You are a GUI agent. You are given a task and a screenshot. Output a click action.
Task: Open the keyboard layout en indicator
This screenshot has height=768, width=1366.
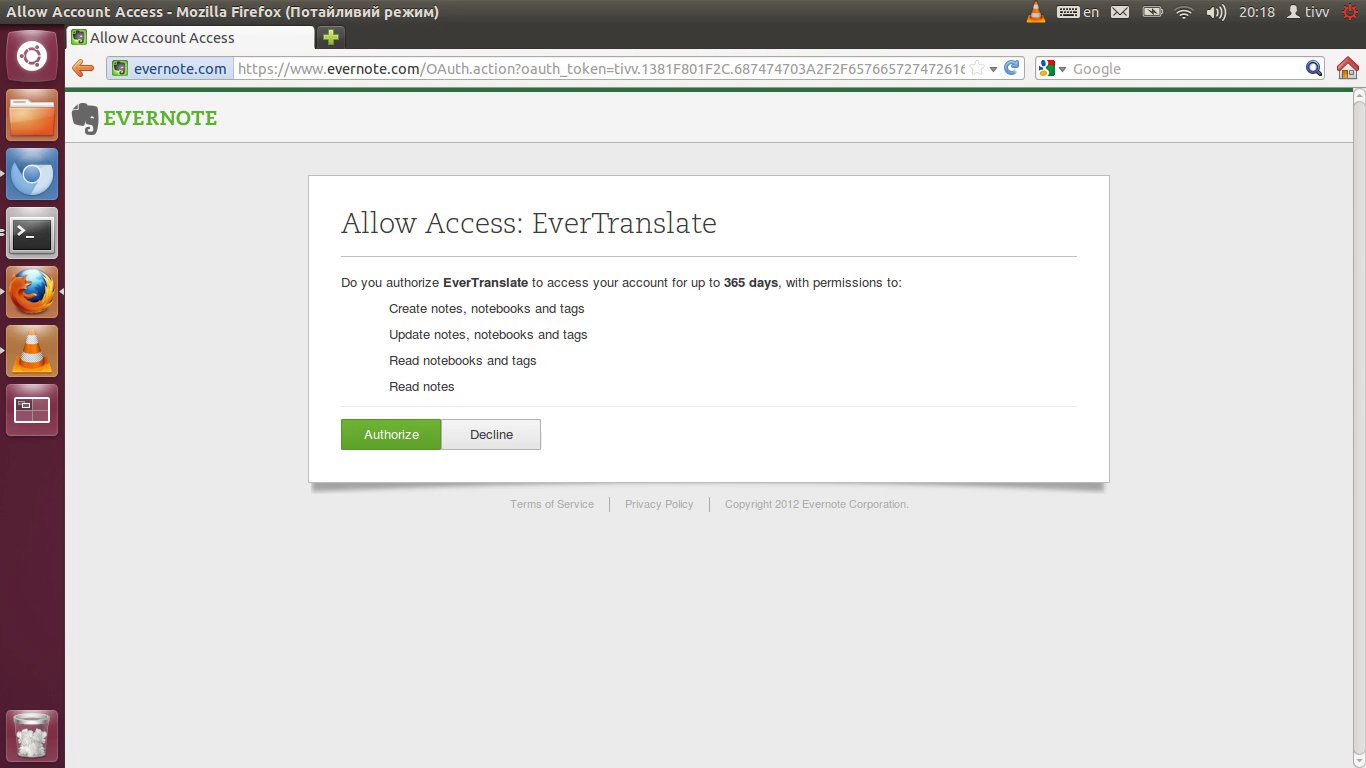point(1078,12)
